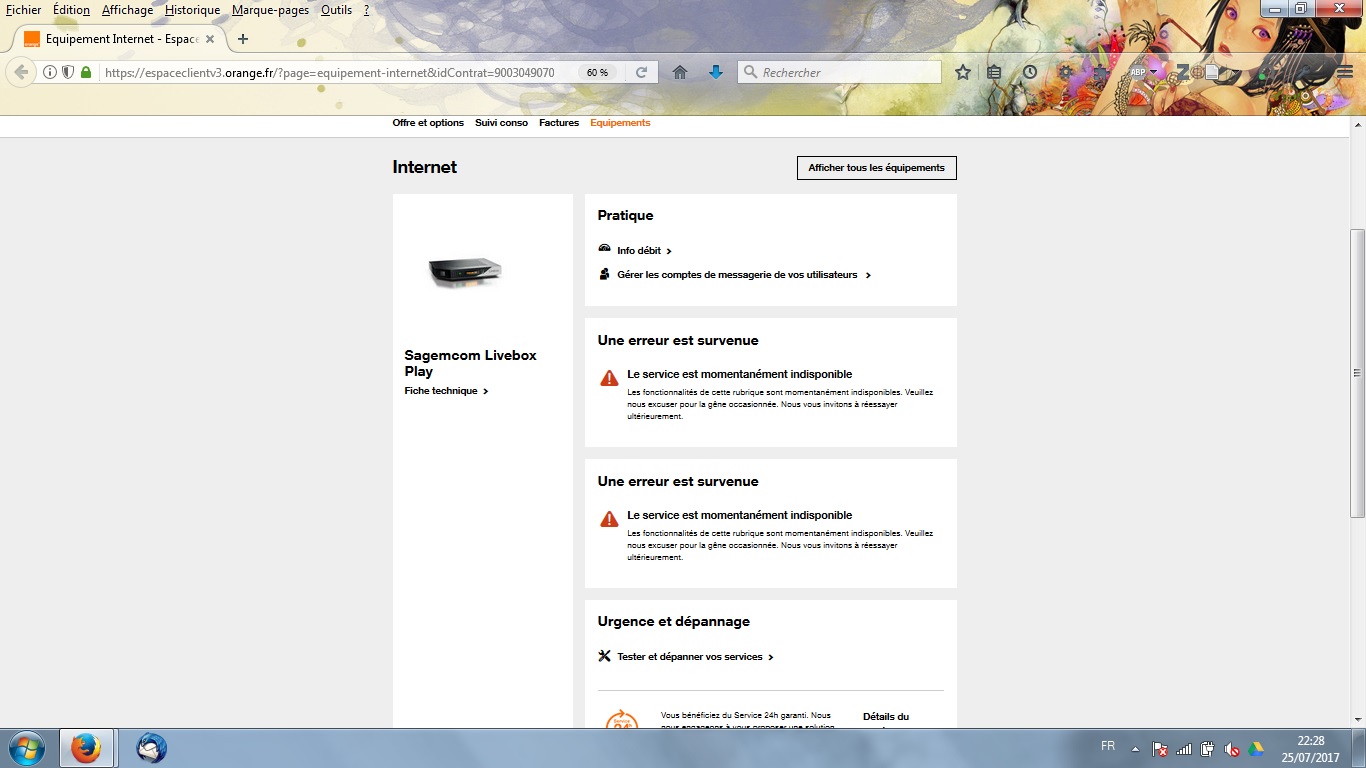The width and height of the screenshot is (1366, 768).
Task: Open the downloads arrow in the toolbar
Action: pos(716,72)
